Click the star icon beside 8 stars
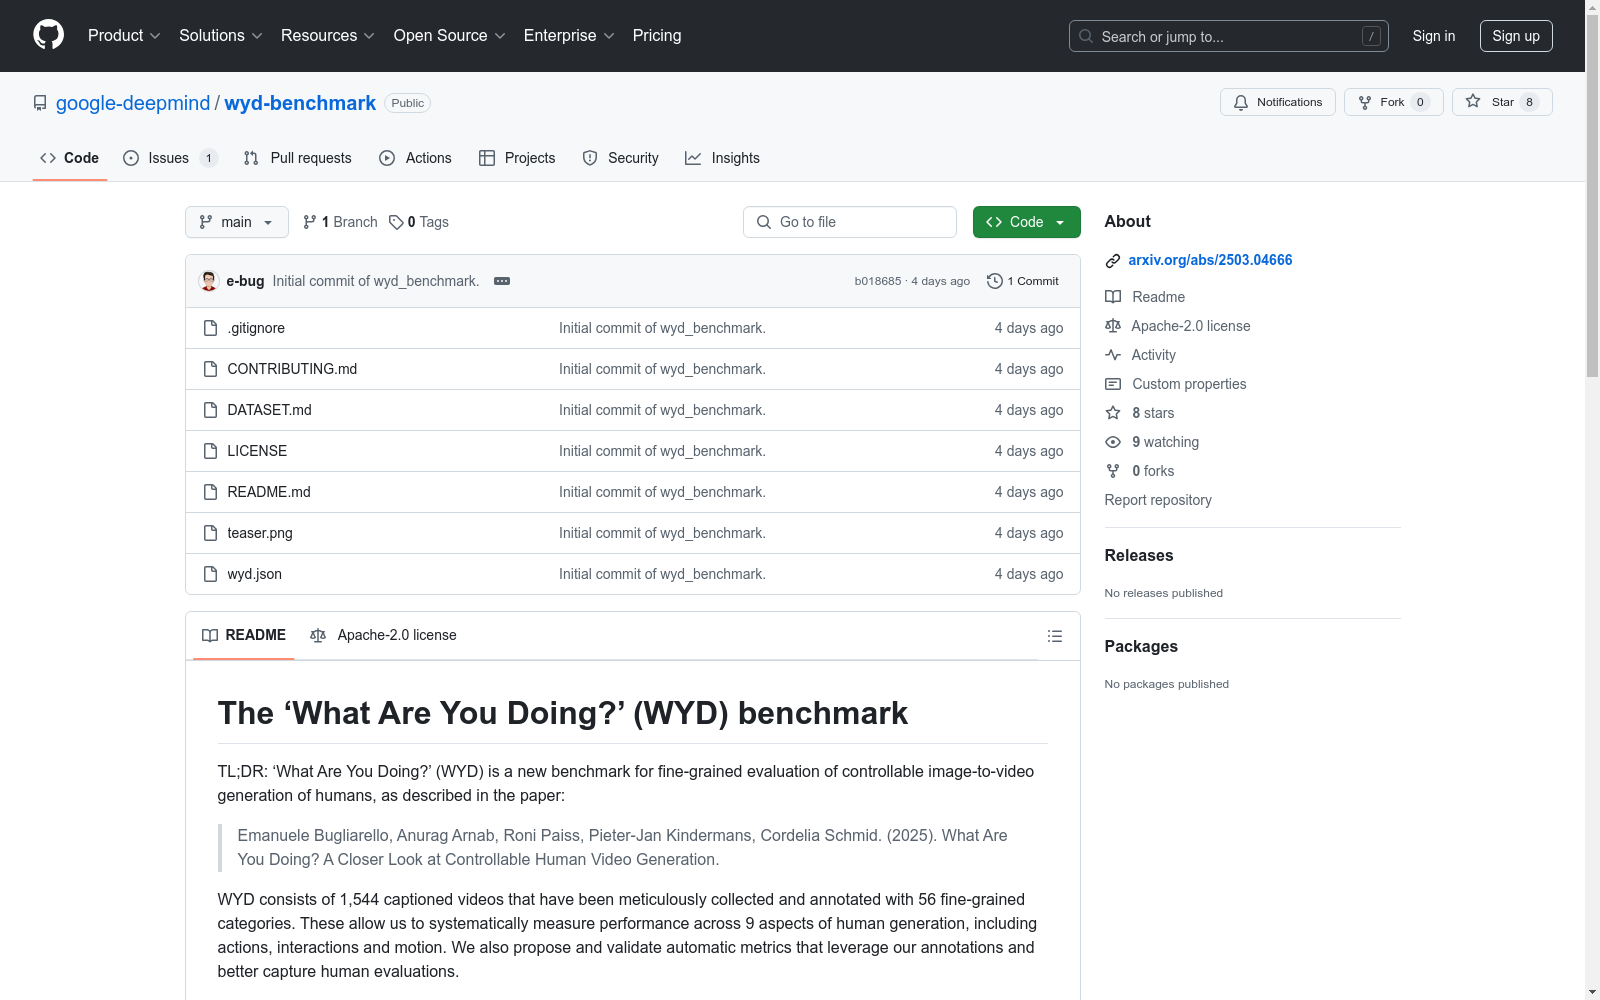Viewport: 1600px width, 1000px height. coord(1113,413)
